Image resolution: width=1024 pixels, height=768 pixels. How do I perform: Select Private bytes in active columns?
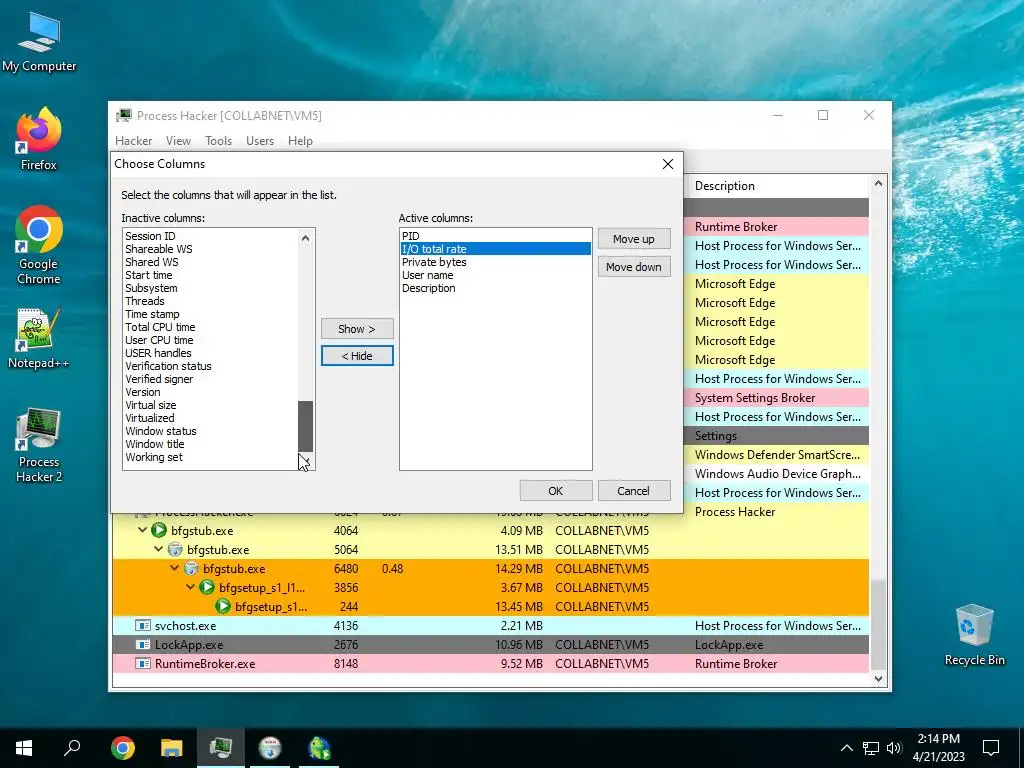click(495, 262)
